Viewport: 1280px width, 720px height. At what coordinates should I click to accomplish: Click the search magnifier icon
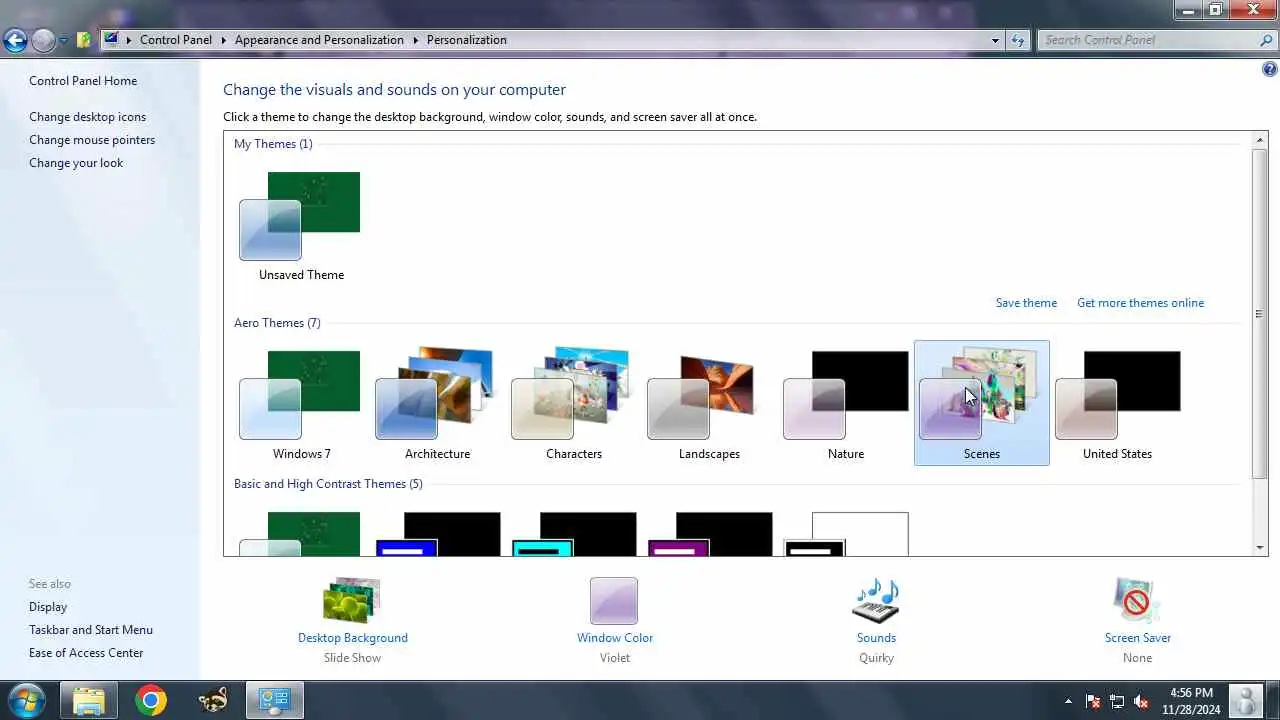(1267, 40)
